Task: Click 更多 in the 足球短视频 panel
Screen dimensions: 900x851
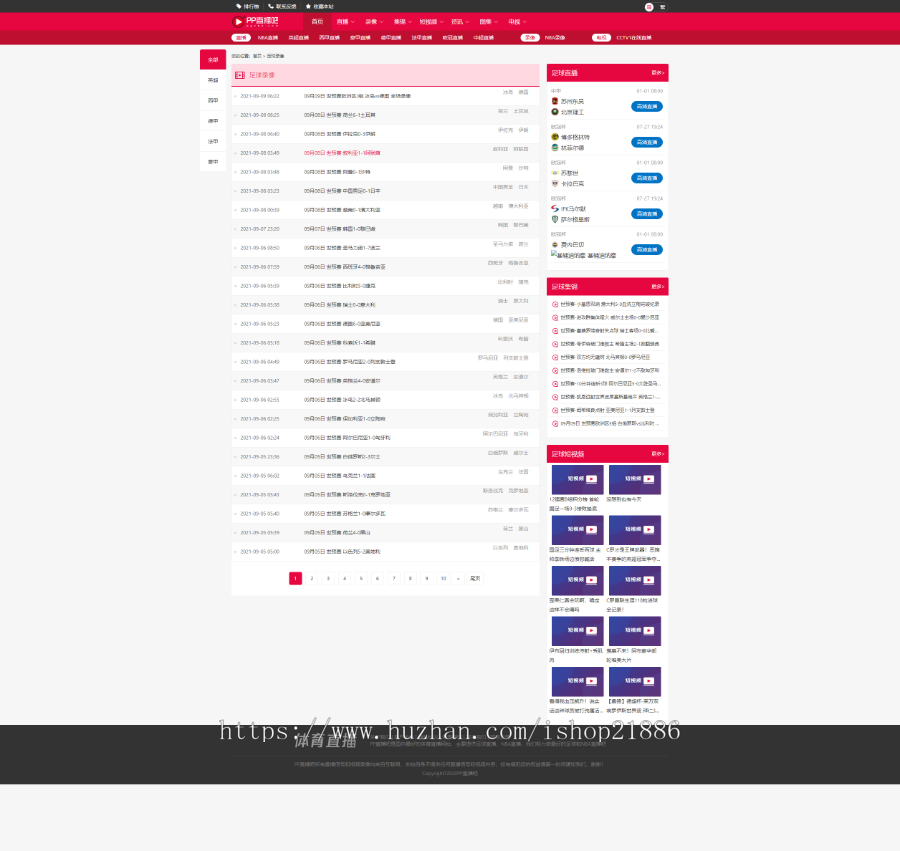Action: click(658, 454)
